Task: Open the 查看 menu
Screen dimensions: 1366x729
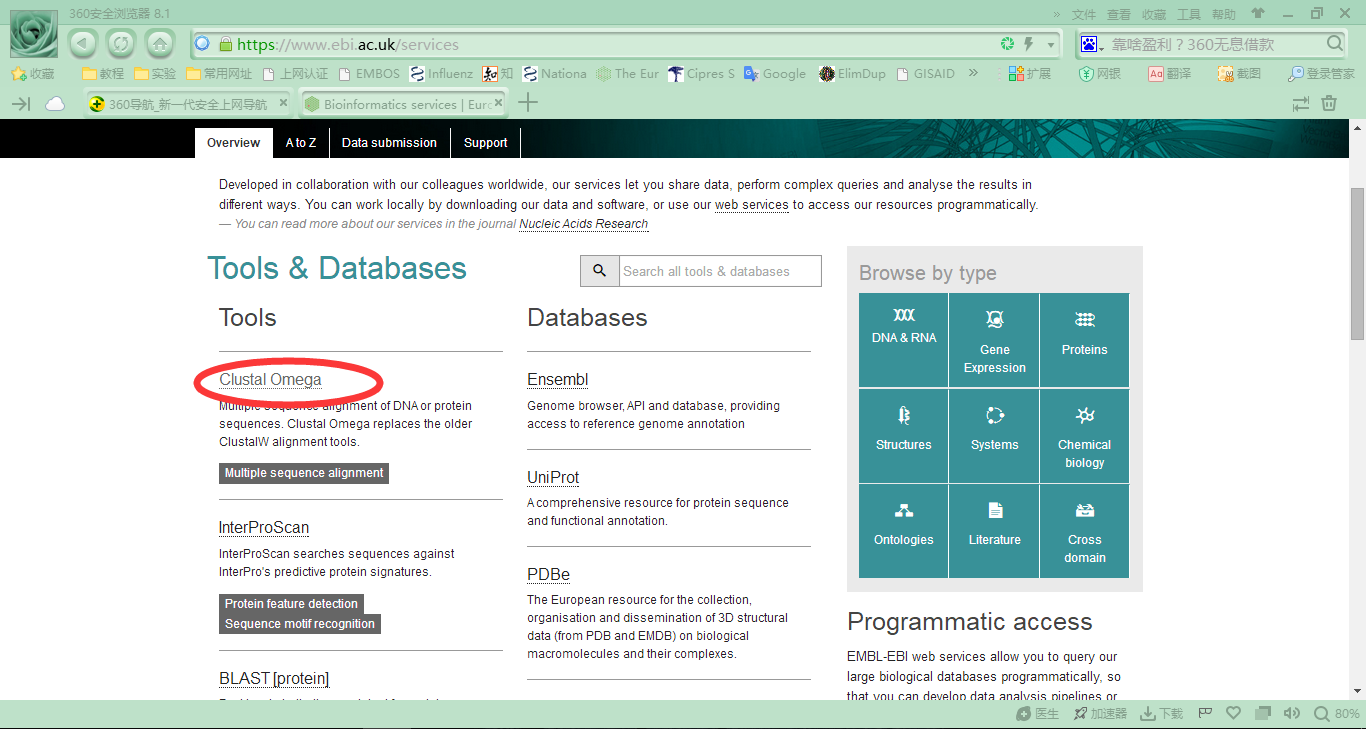Action: click(1119, 14)
